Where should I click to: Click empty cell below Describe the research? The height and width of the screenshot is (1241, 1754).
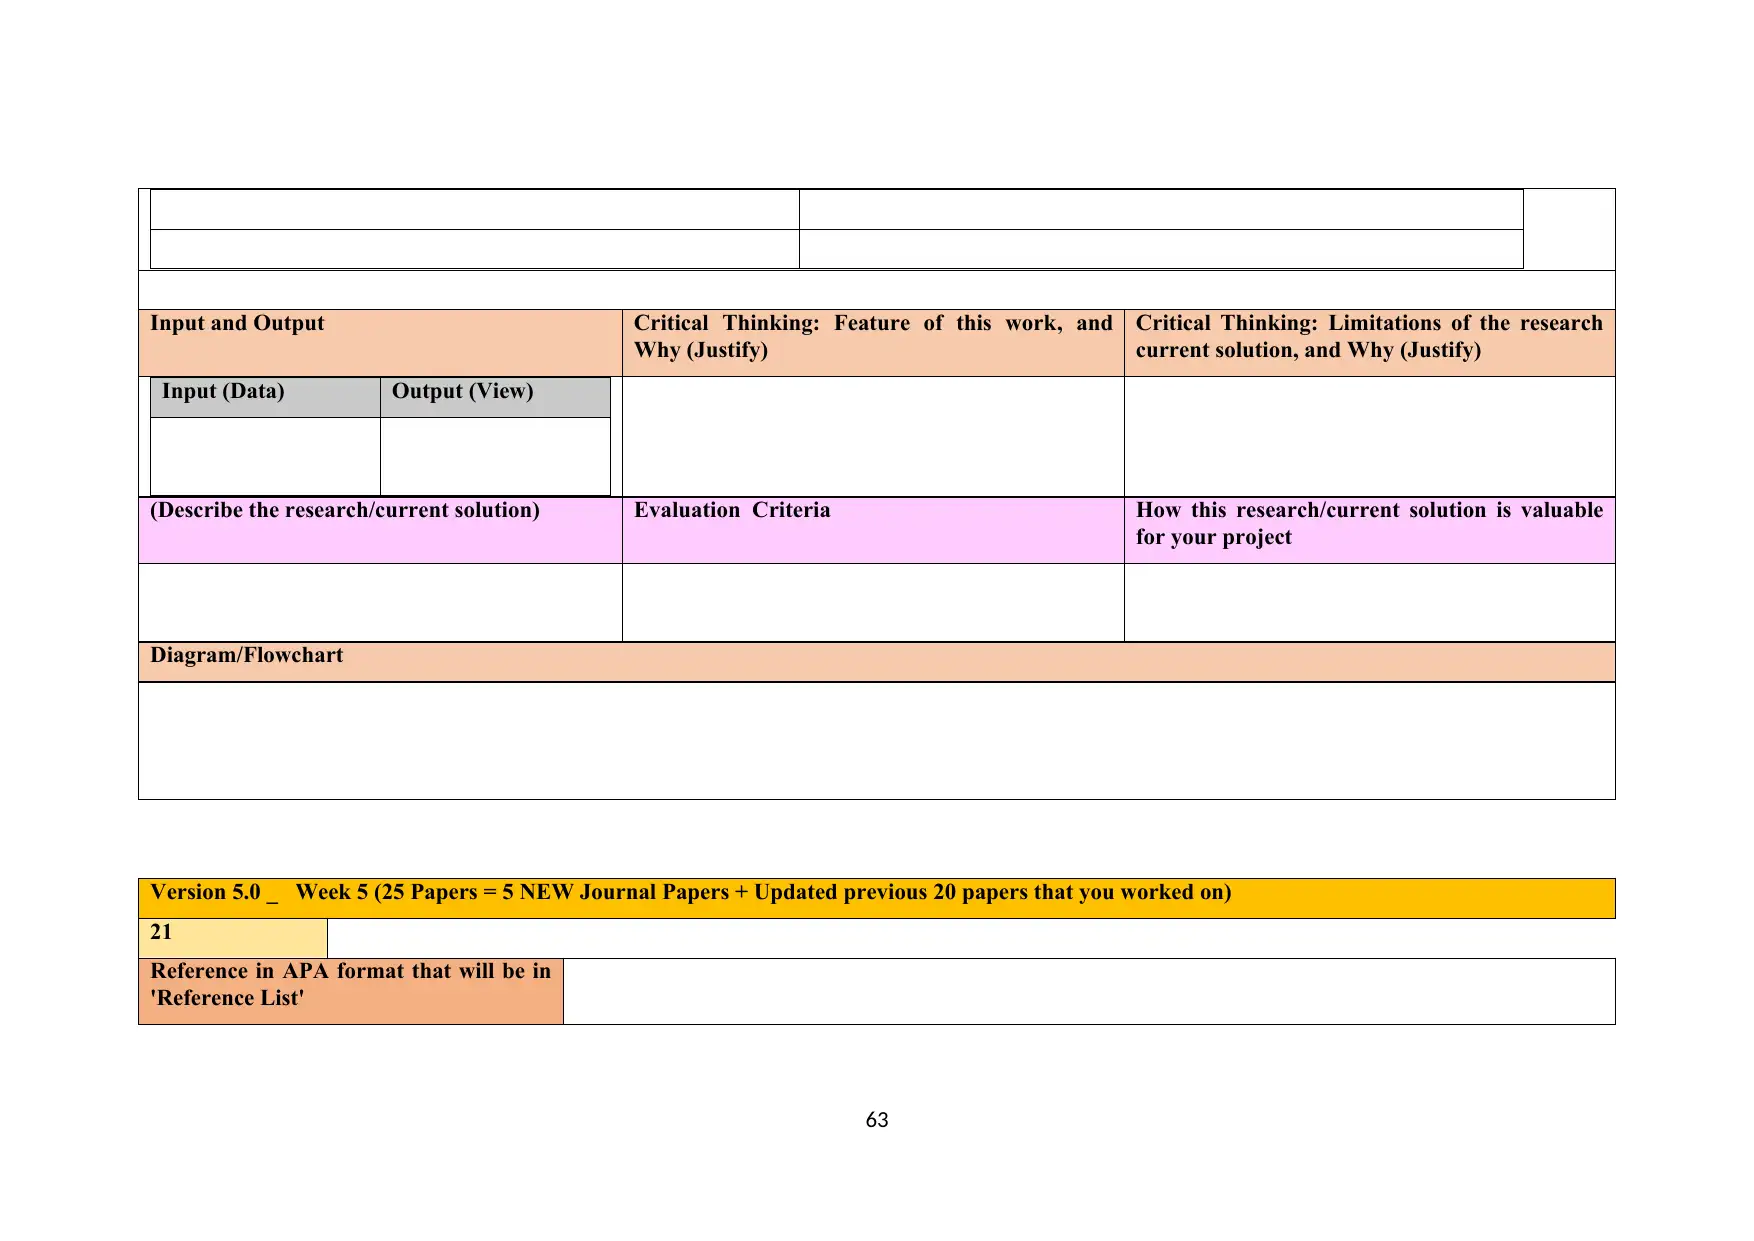(380, 602)
